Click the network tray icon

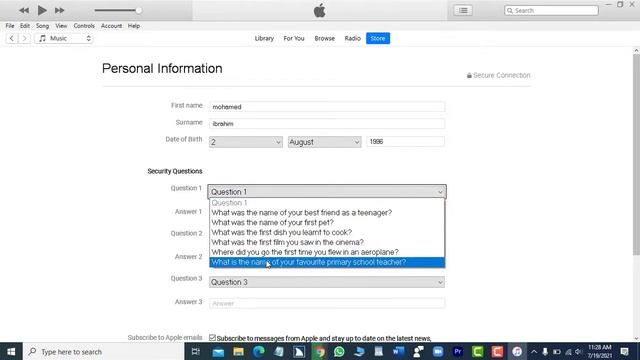click(x=568, y=351)
